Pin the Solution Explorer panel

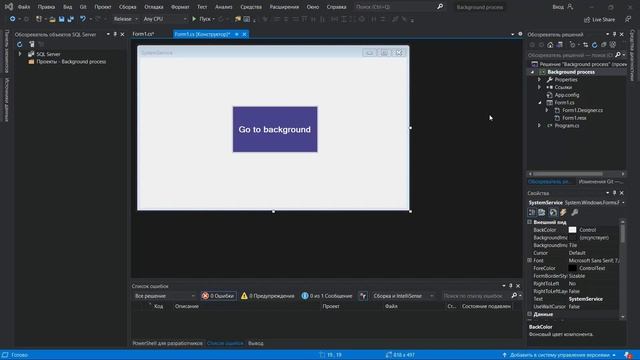(x=615, y=34)
